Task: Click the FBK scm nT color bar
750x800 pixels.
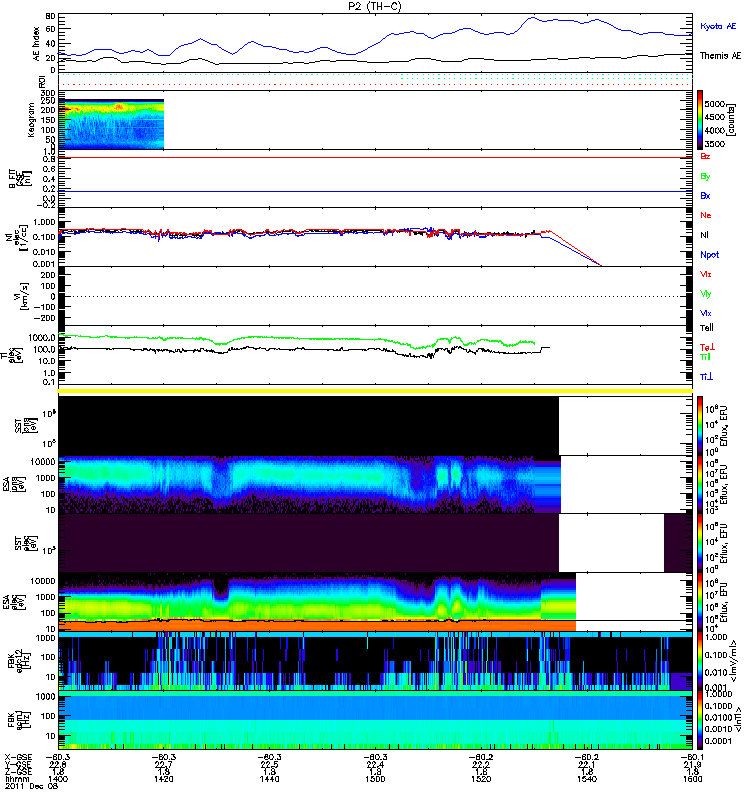Action: pyautogui.click(x=700, y=720)
